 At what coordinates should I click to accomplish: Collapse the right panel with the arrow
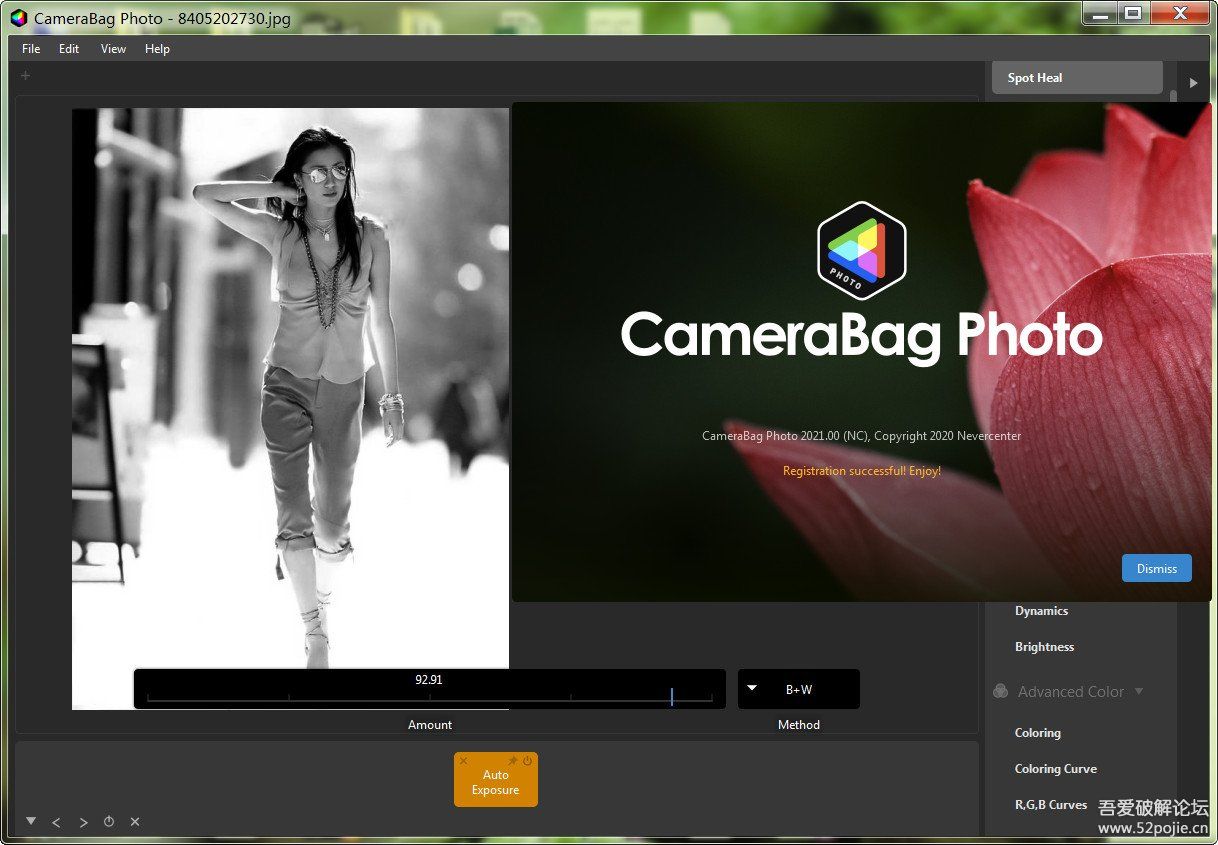click(1193, 82)
